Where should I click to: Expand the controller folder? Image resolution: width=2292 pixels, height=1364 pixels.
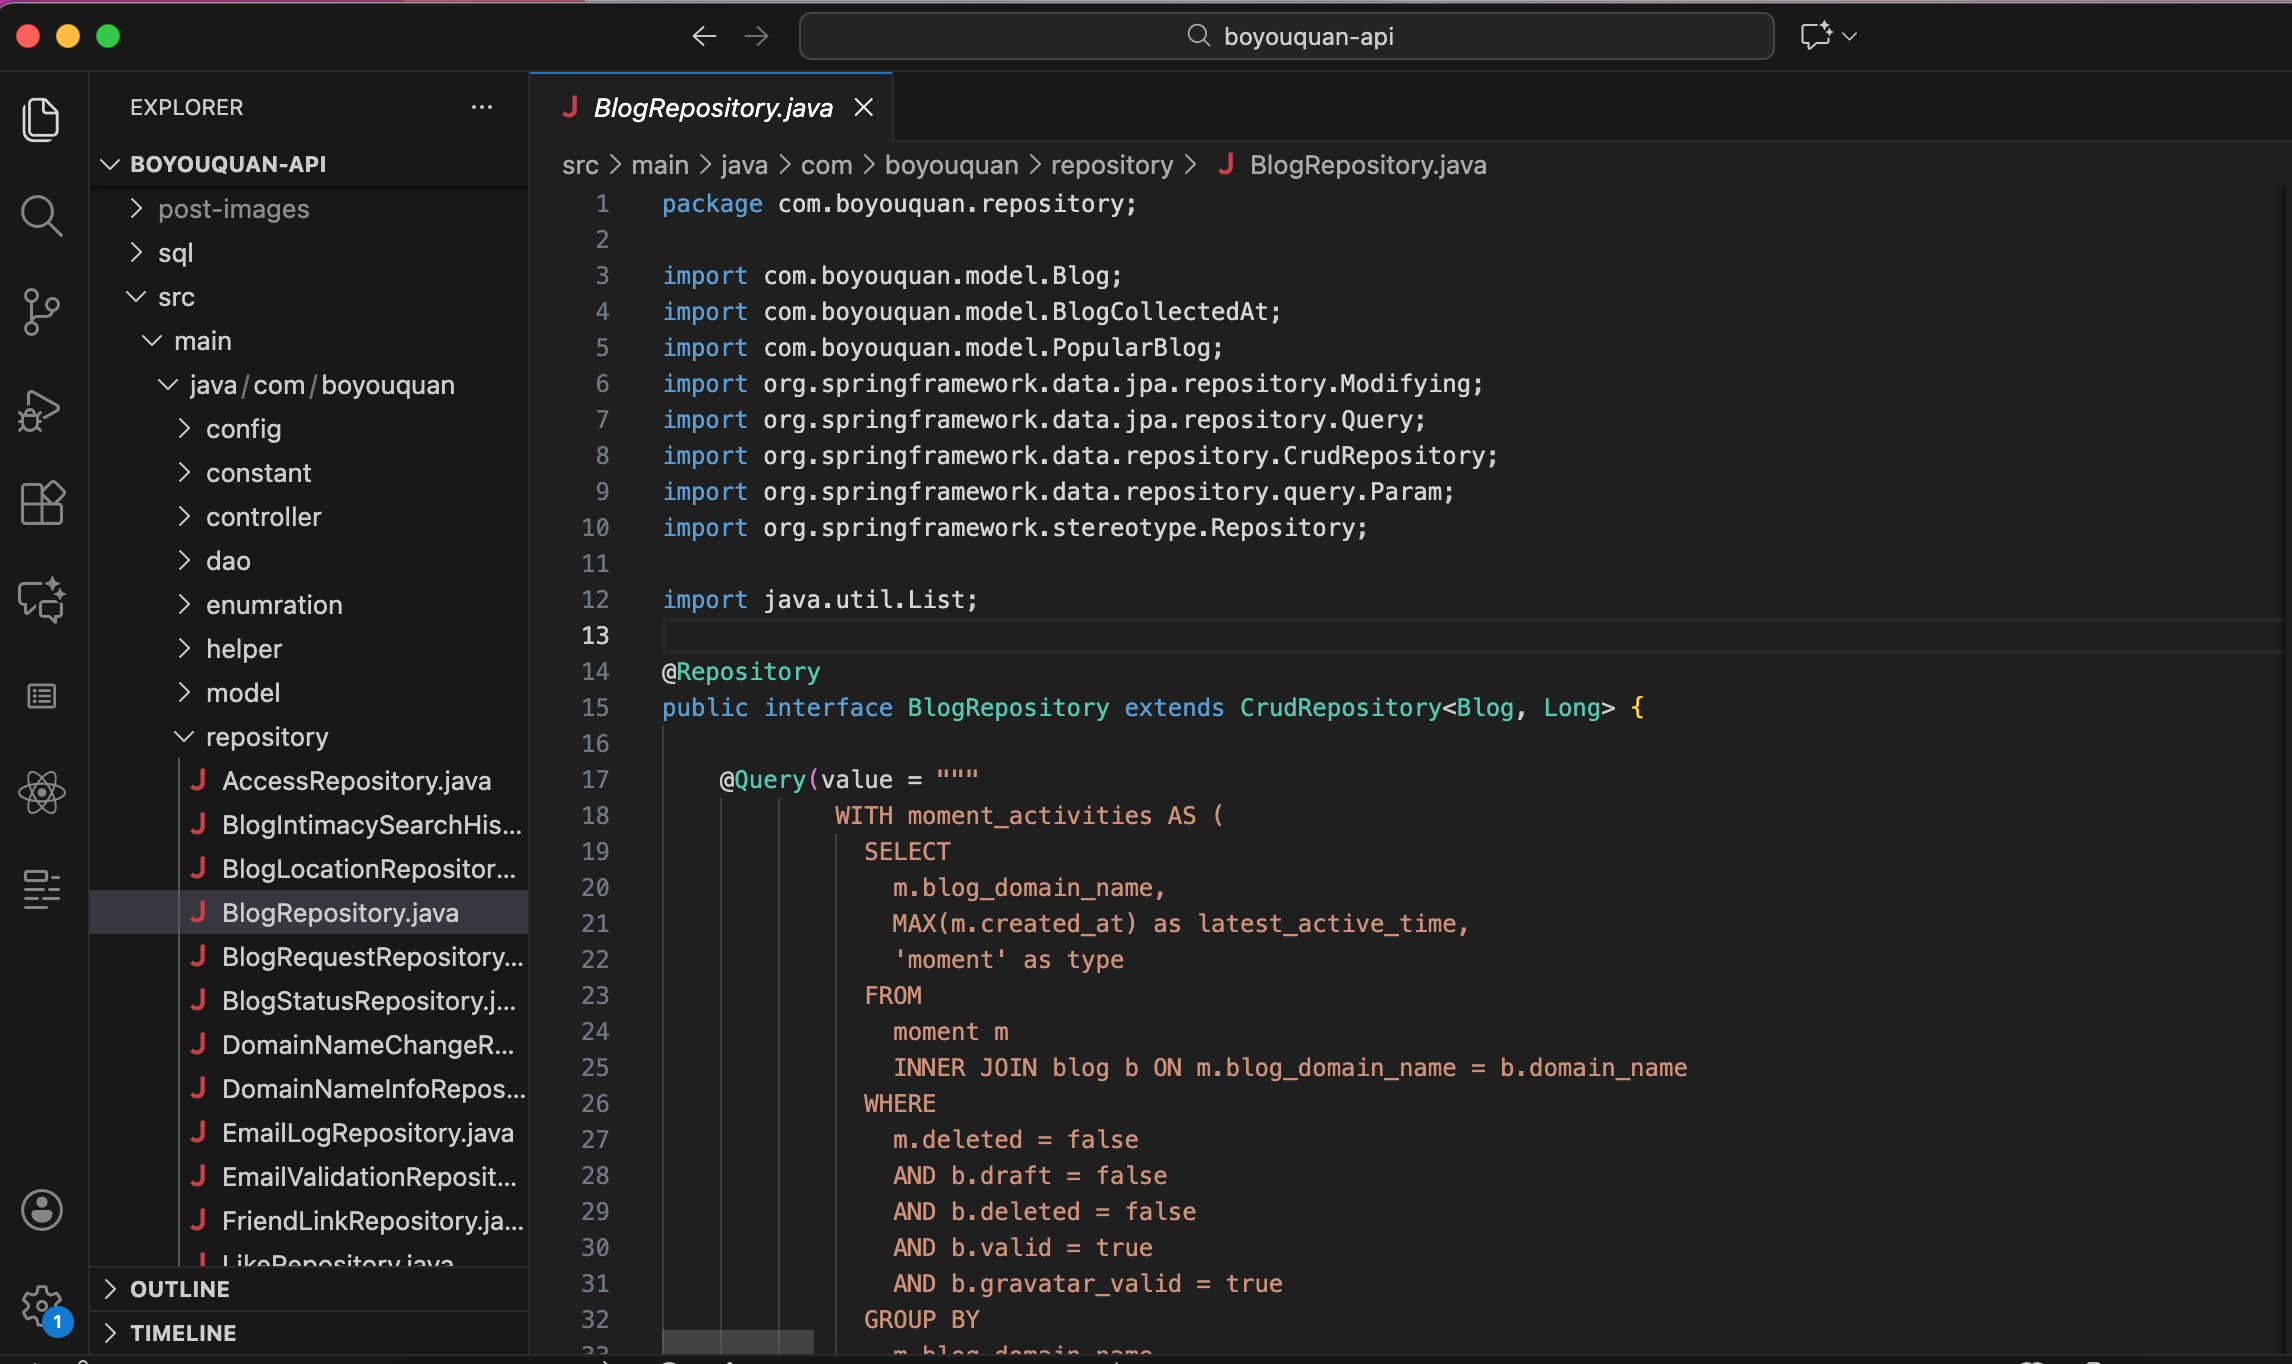point(263,517)
